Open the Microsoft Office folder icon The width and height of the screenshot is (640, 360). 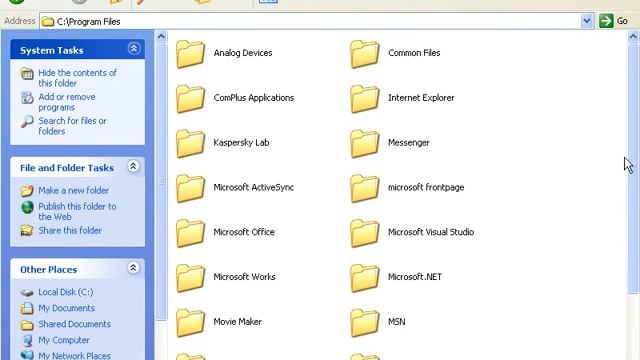click(190, 233)
